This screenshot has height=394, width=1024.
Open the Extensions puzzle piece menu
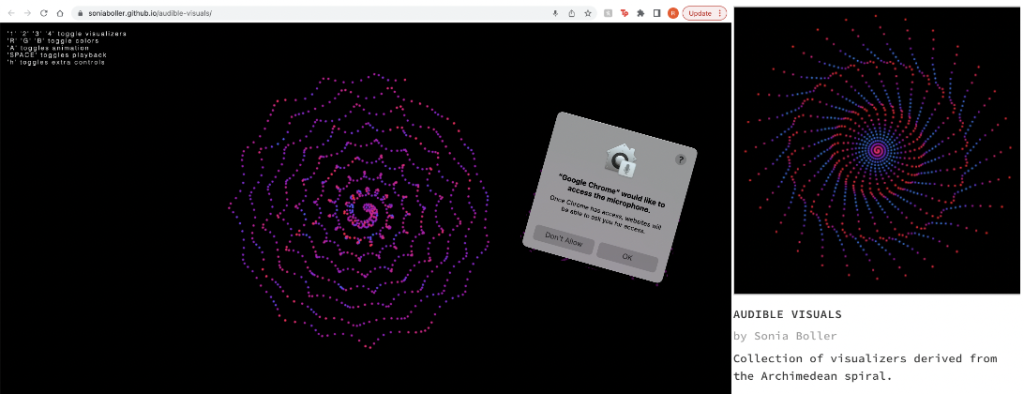pyautogui.click(x=641, y=13)
